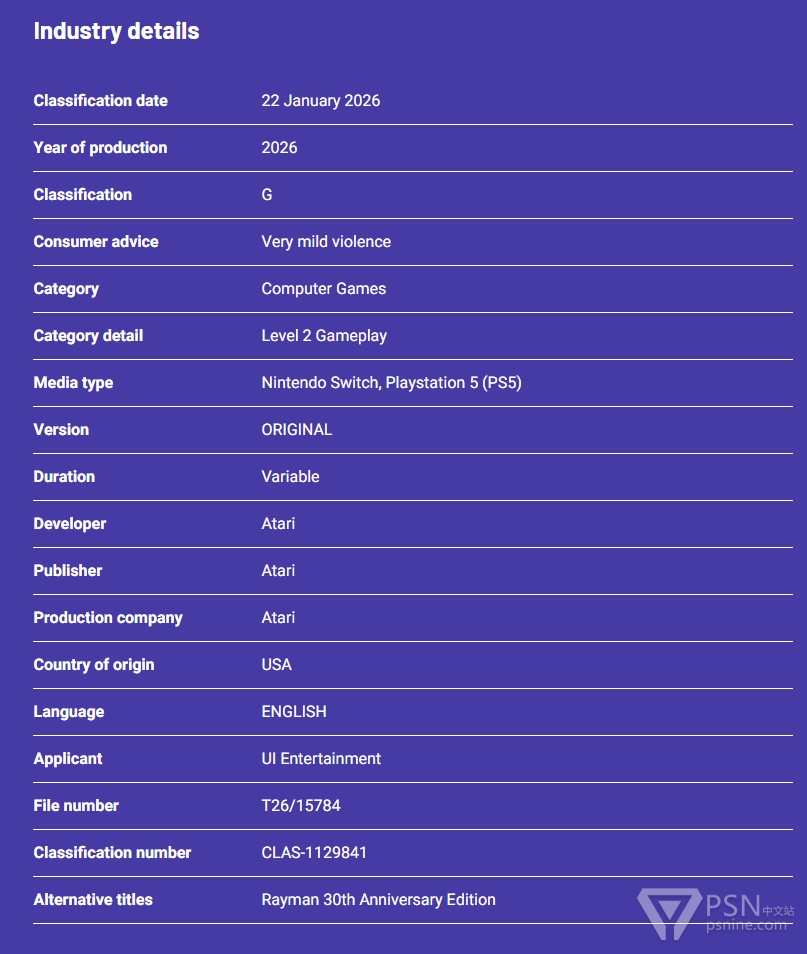Screen dimensions: 807x954
Task: Click the UI Entertainment applicant value
Action: point(321,759)
